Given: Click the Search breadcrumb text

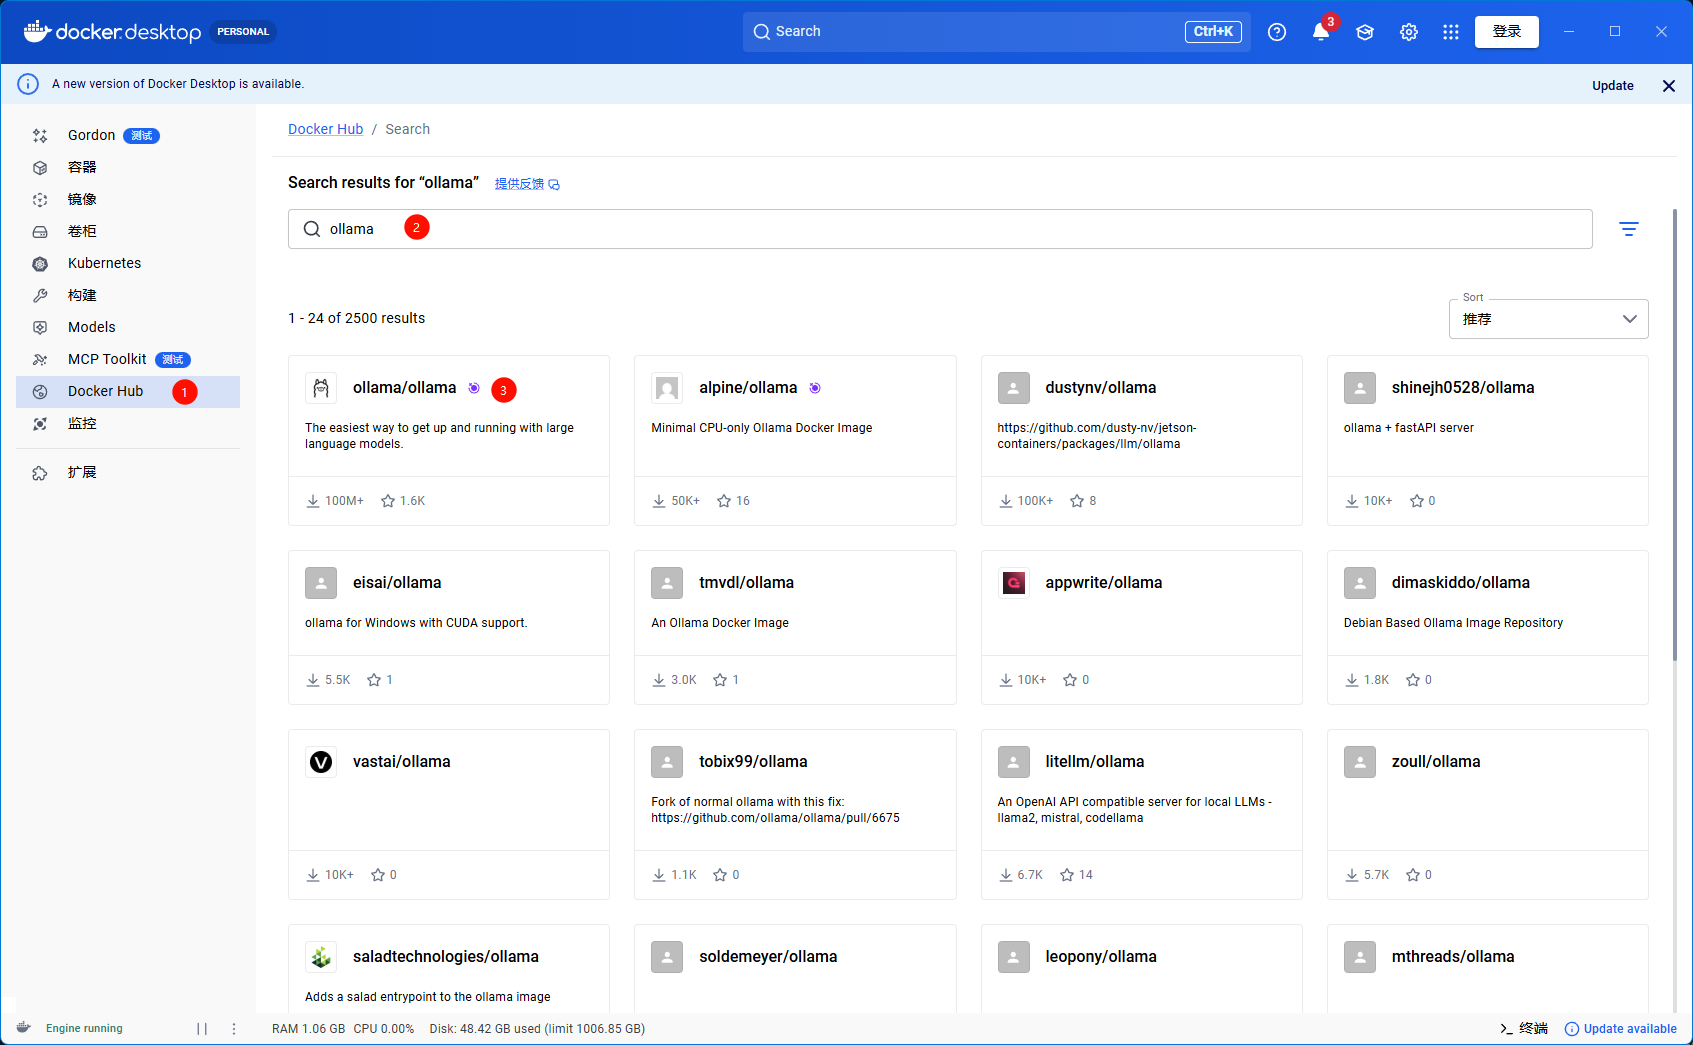Looking at the screenshot, I should click(x=408, y=129).
